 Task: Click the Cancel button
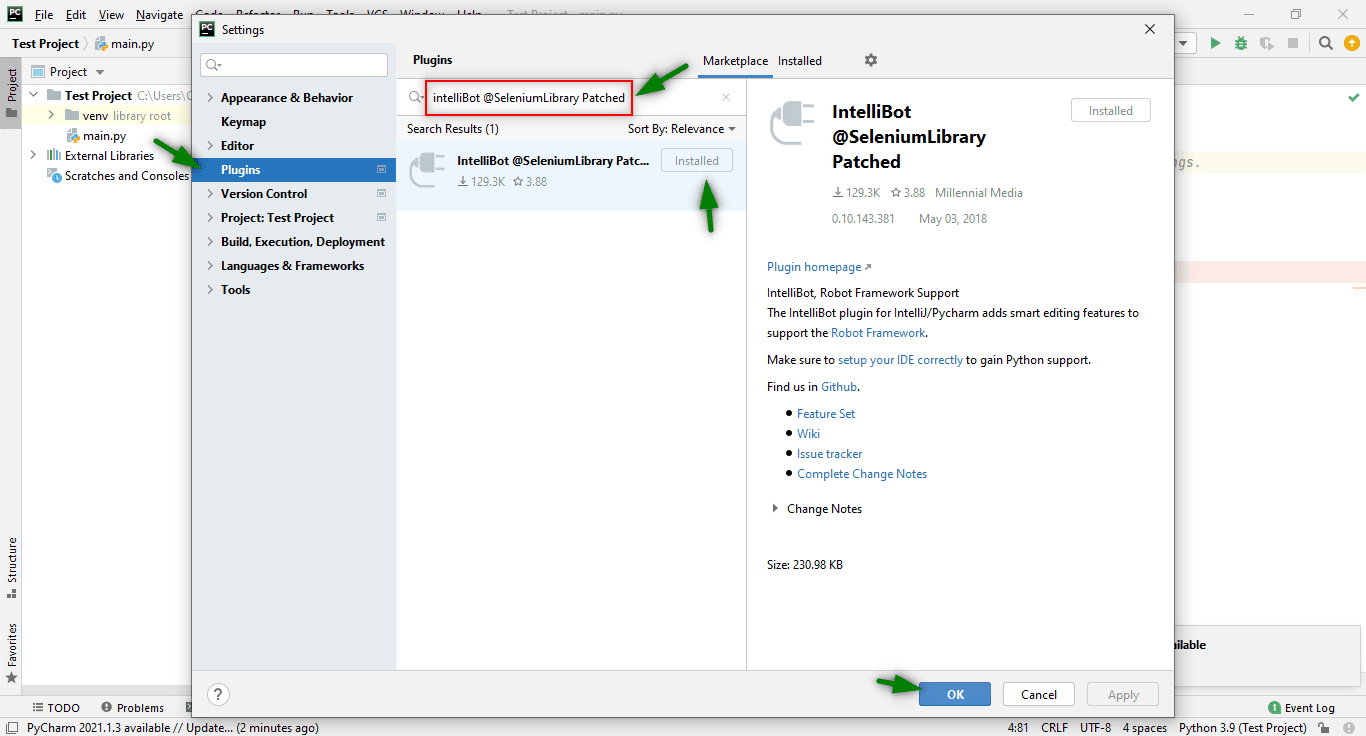point(1038,694)
